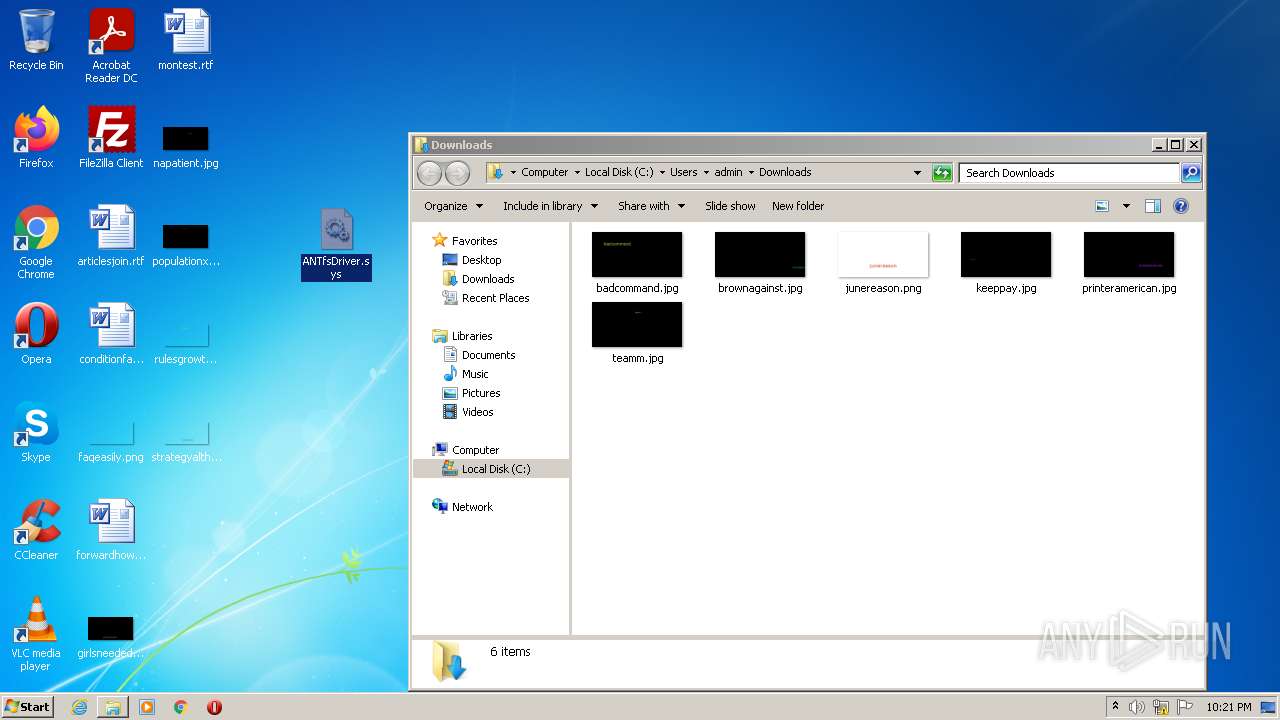Open Internet Explorer from the taskbar
The width and height of the screenshot is (1280, 720).
coord(79,707)
